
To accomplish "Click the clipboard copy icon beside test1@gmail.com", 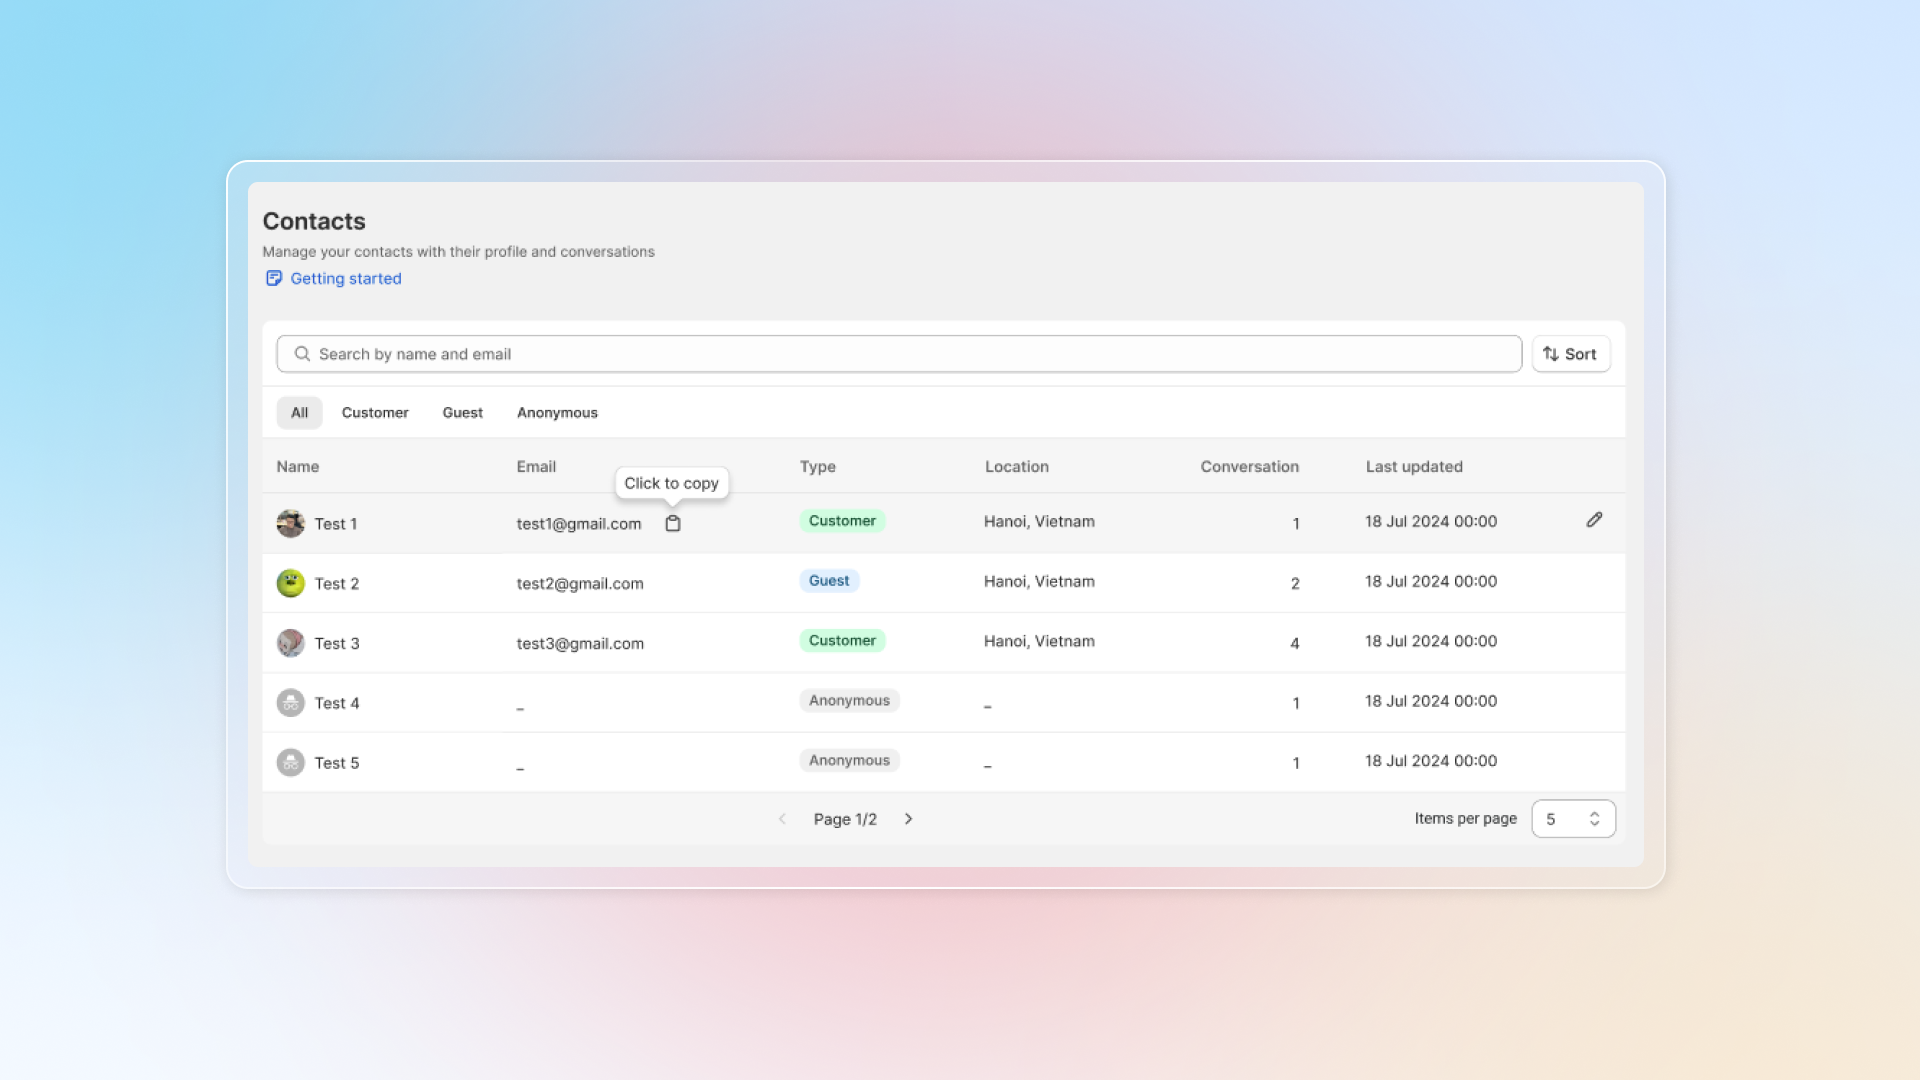I will click(673, 523).
